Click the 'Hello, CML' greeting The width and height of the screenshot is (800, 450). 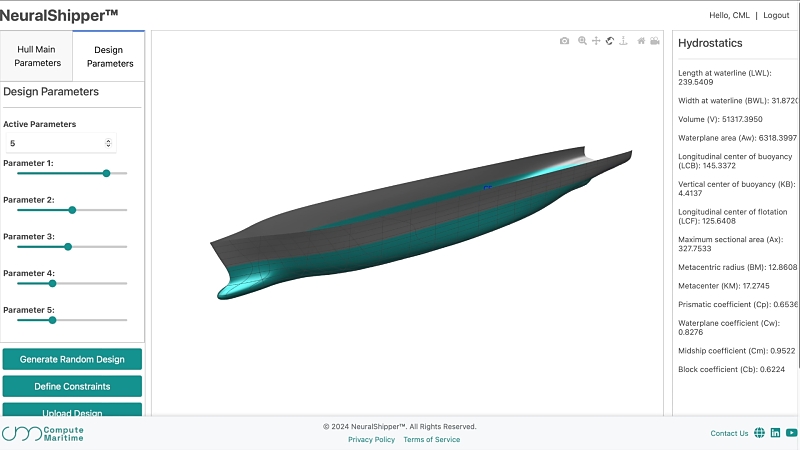(x=729, y=15)
